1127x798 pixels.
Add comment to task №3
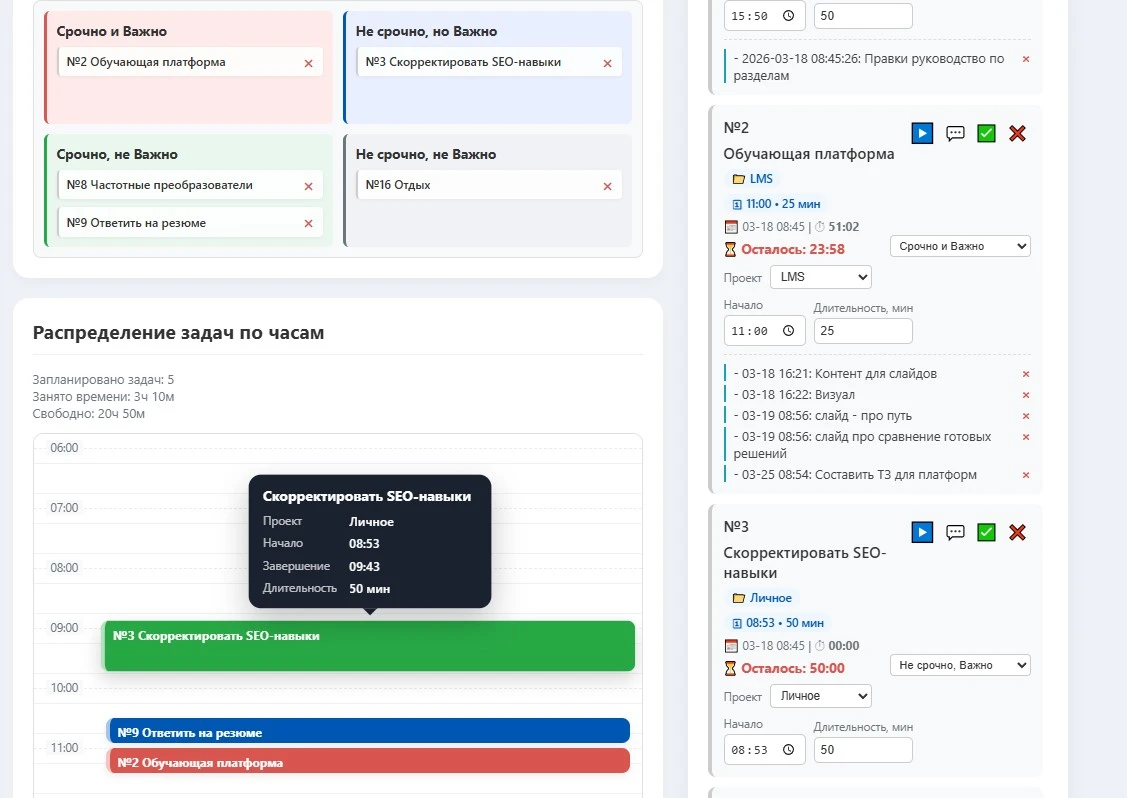click(x=955, y=532)
